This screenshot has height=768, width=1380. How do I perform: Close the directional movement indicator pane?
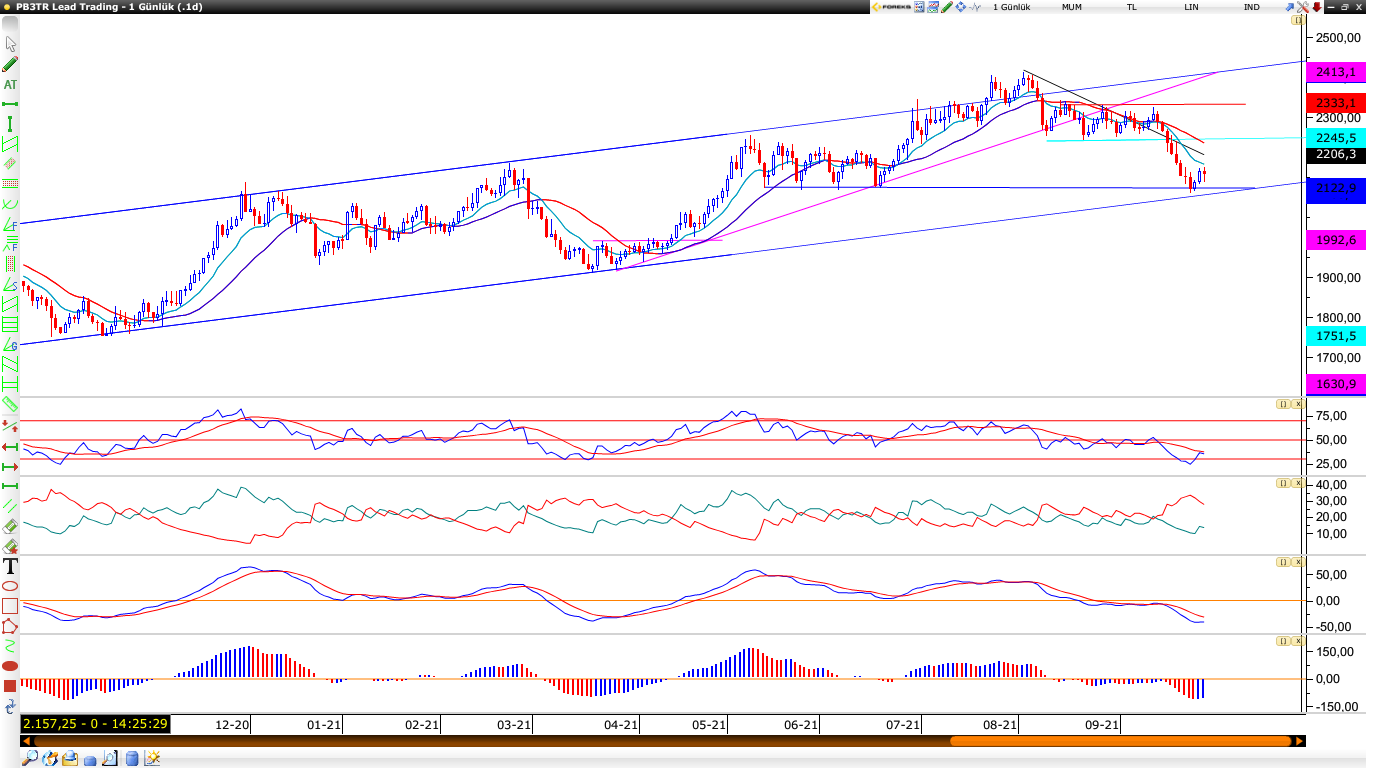pos(1298,483)
